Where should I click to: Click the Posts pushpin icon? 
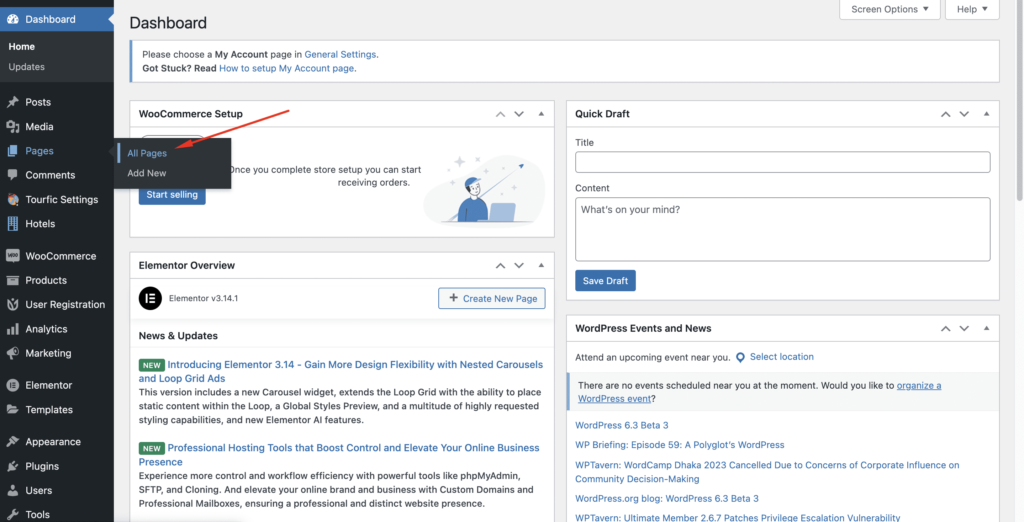point(12,103)
